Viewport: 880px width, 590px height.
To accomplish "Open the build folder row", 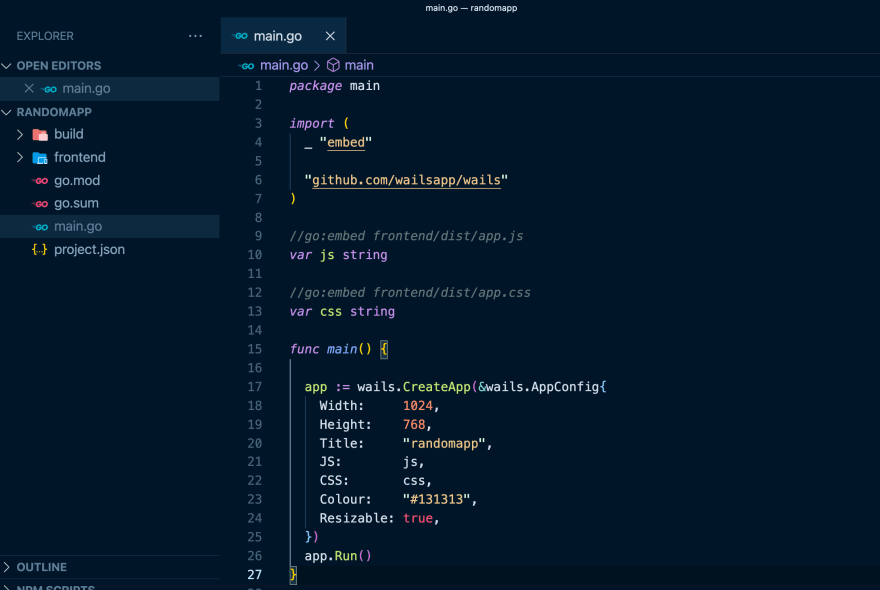I will click(x=109, y=135).
